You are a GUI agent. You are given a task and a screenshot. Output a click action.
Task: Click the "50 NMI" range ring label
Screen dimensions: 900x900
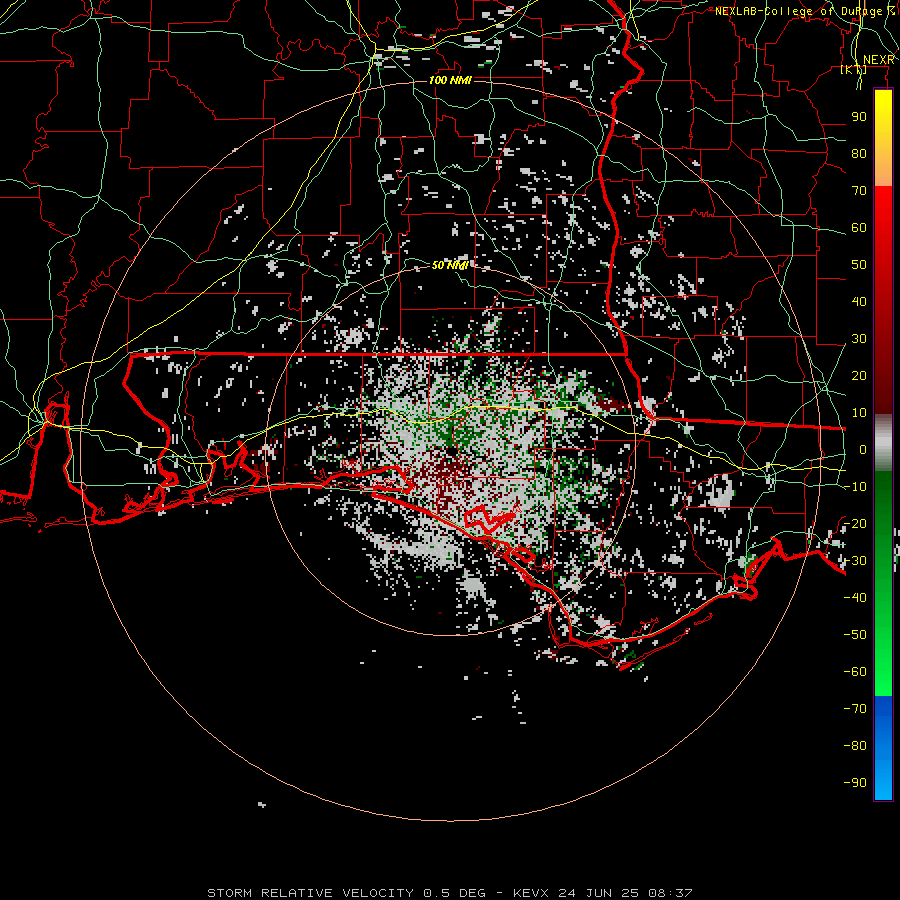pyautogui.click(x=450, y=265)
